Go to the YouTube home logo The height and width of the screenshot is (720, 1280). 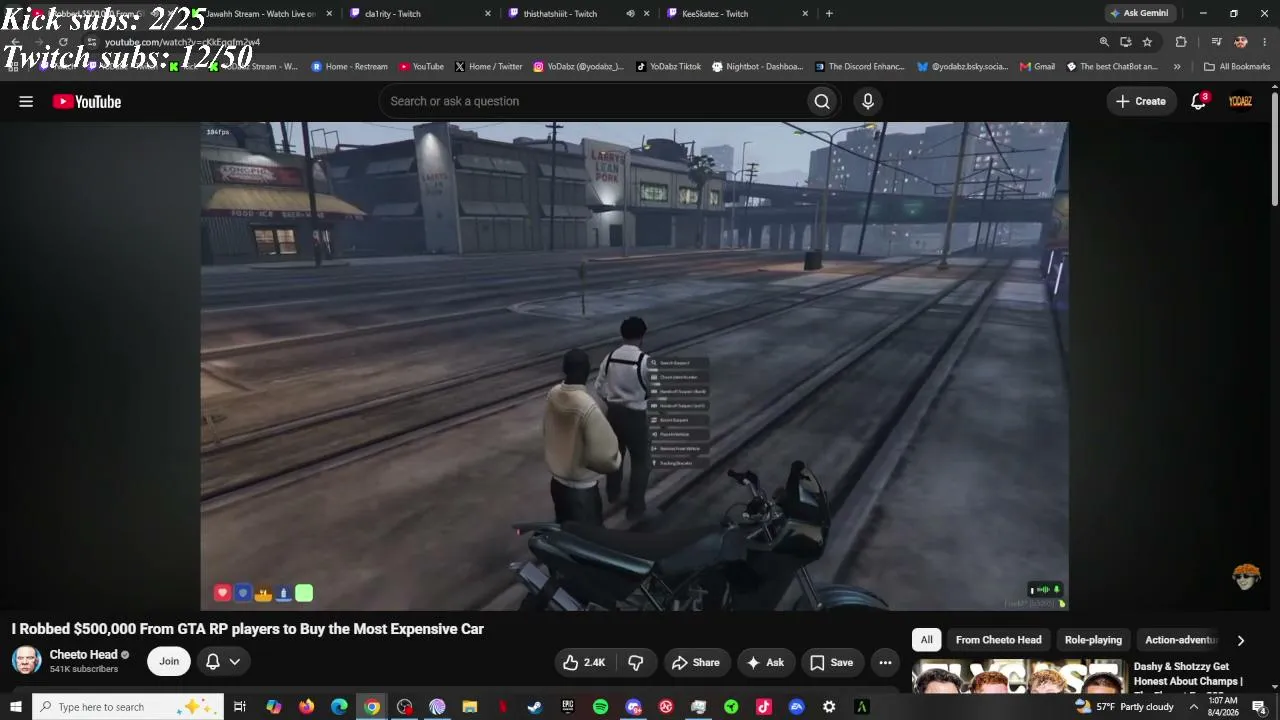[87, 101]
